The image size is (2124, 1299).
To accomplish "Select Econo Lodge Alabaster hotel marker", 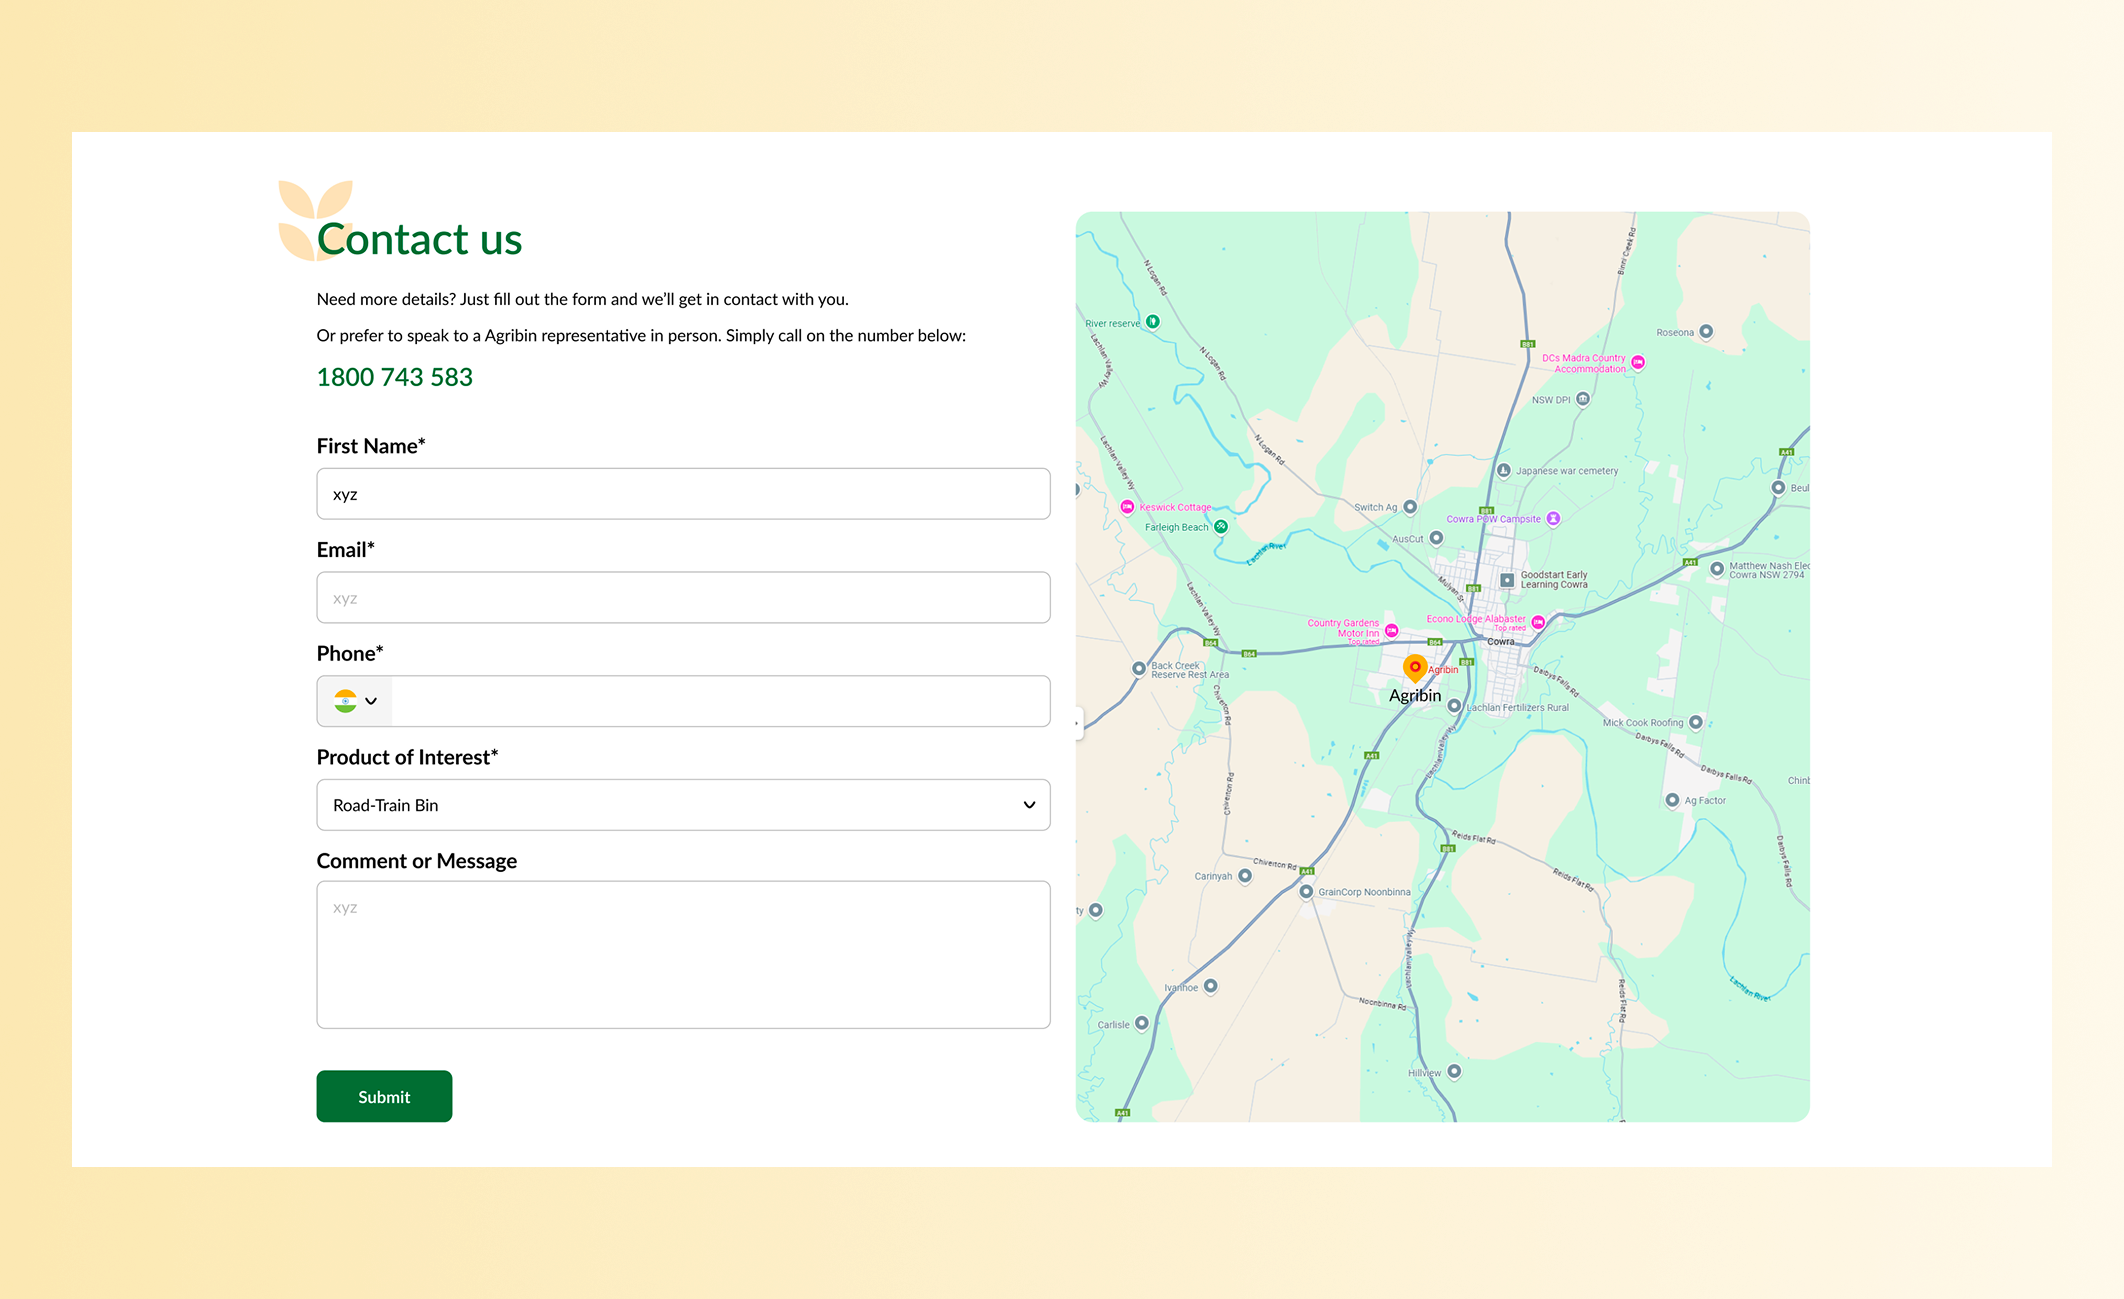I will point(1538,622).
